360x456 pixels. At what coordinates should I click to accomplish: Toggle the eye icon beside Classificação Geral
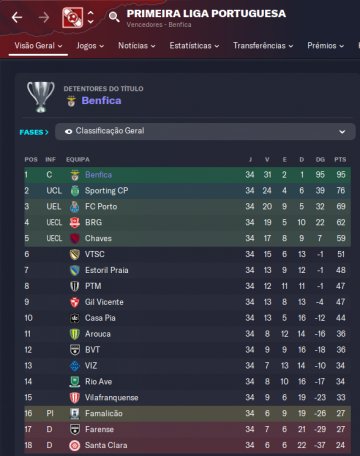click(68, 132)
